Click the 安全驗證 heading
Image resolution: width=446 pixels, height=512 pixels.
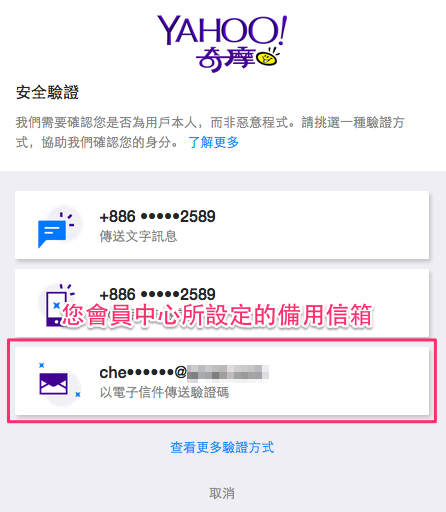pos(47,92)
